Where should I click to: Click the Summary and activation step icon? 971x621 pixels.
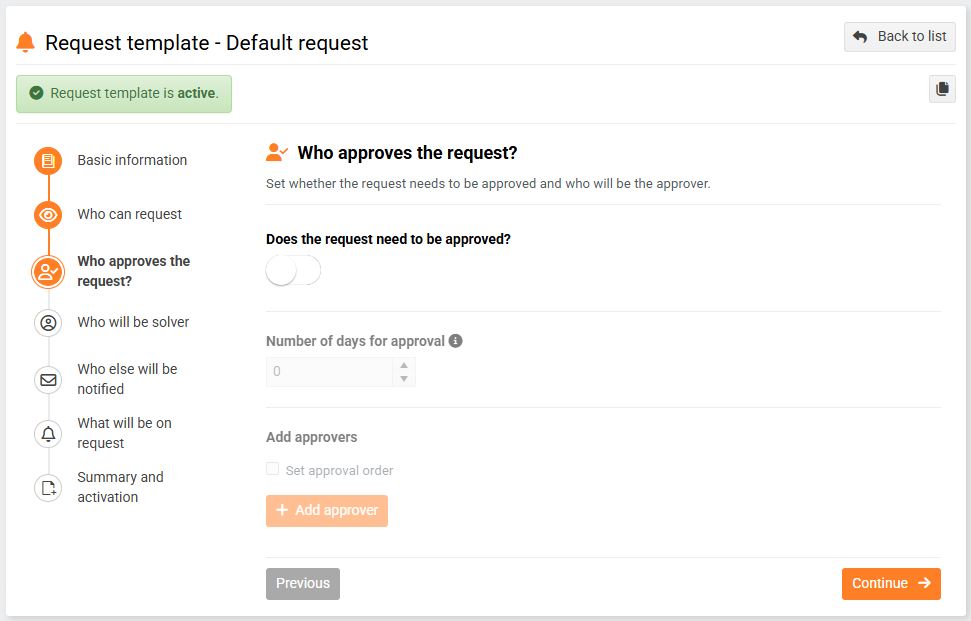47,488
